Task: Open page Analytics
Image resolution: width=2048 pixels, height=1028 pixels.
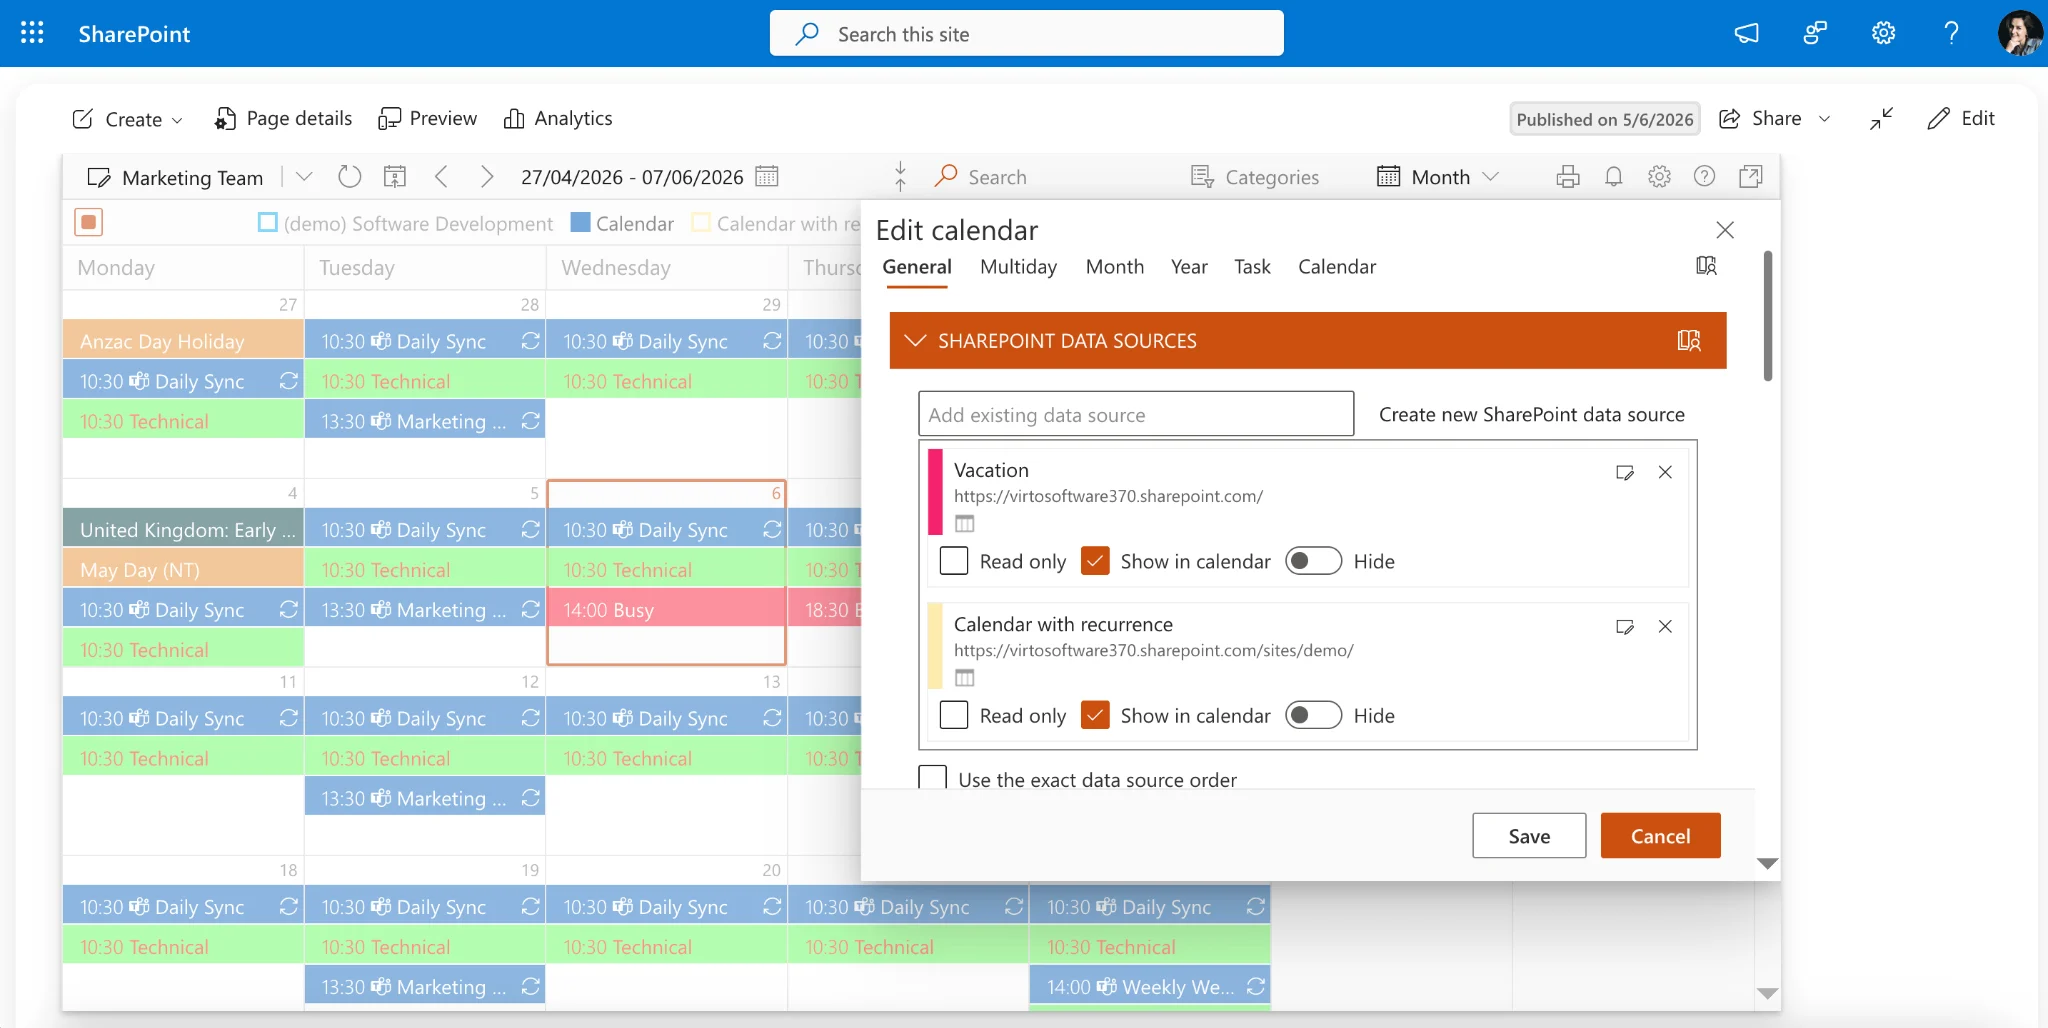Action: coord(558,118)
